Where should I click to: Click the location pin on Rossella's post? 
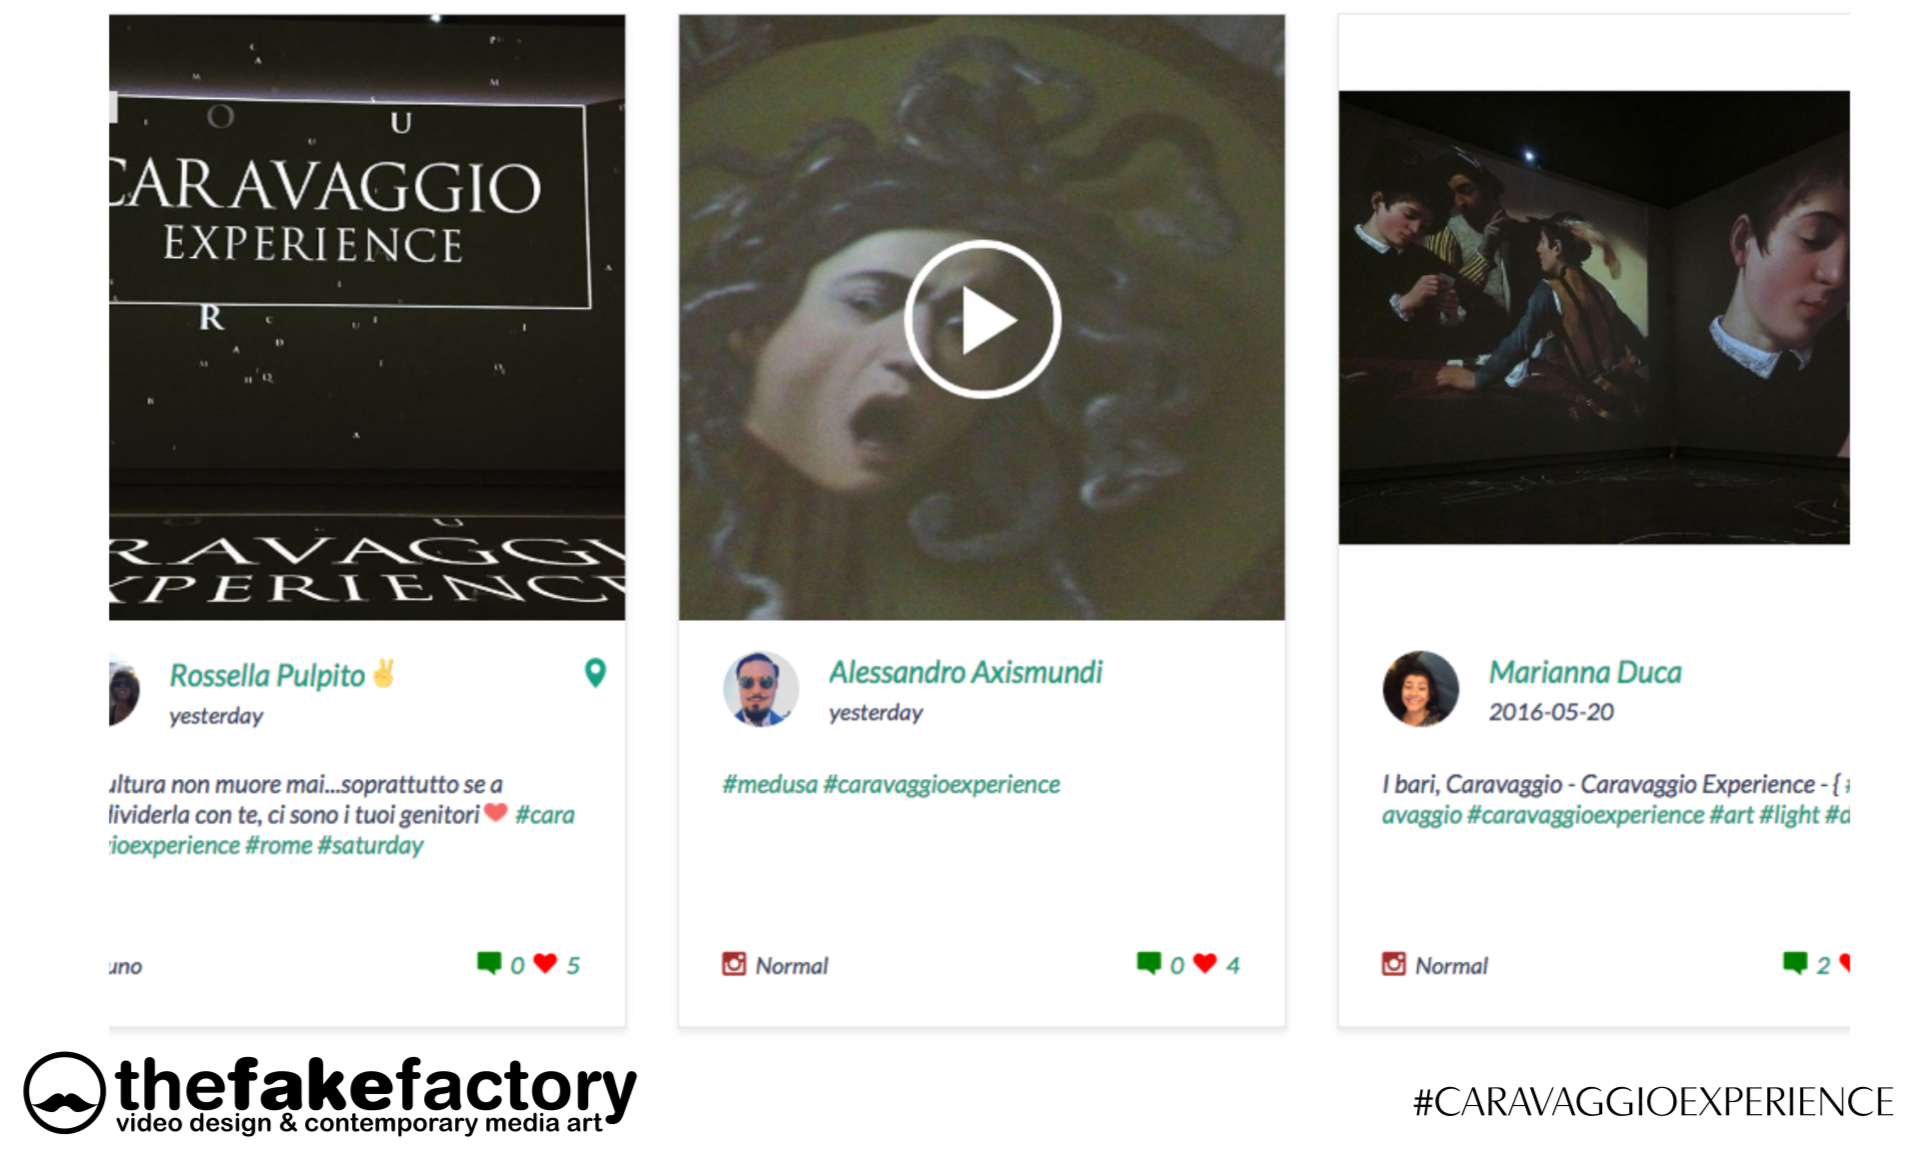595,673
